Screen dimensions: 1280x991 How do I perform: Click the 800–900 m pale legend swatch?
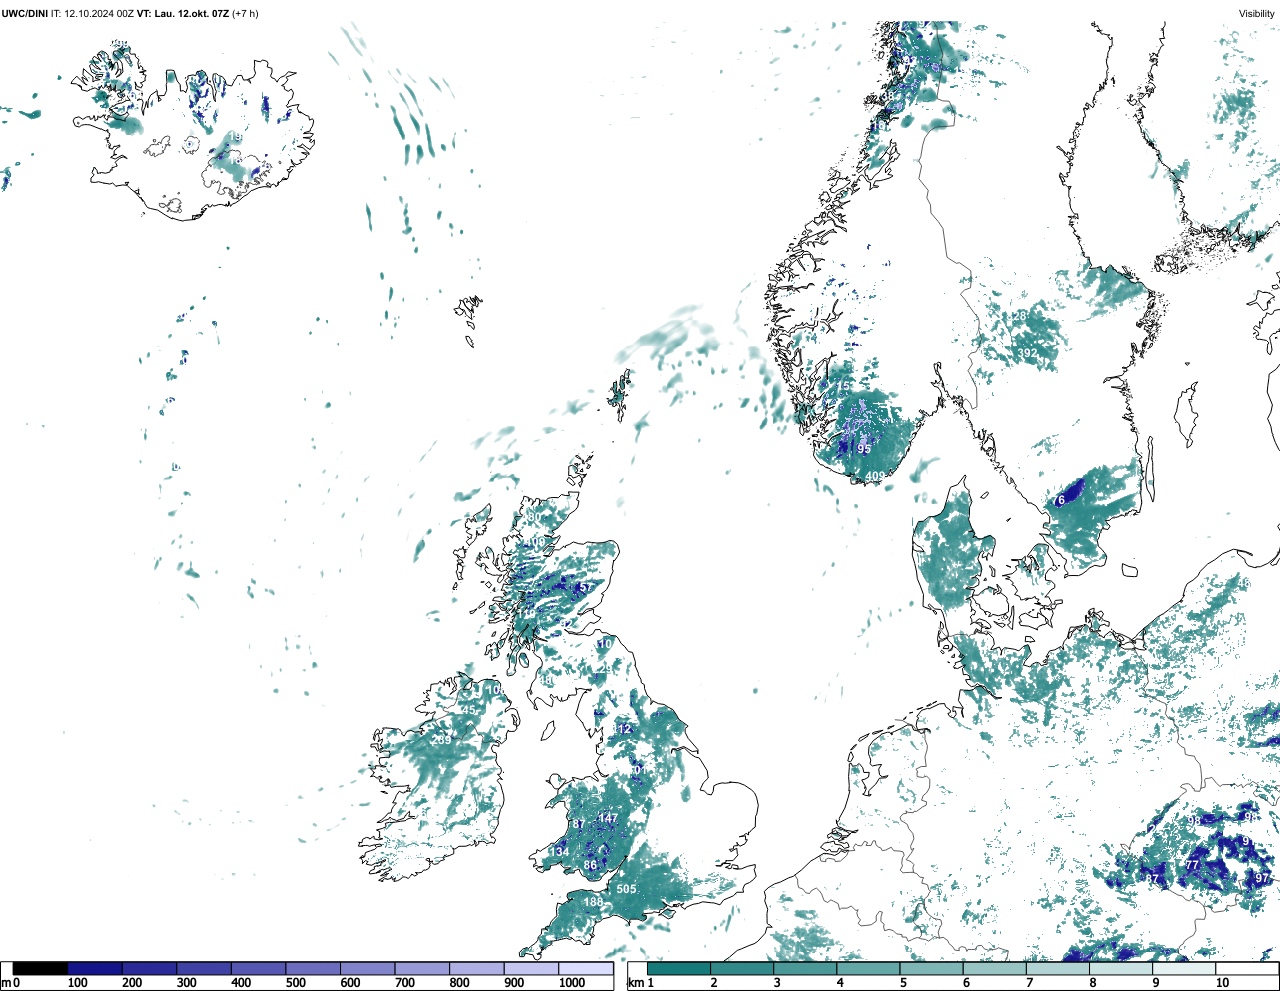point(477,968)
